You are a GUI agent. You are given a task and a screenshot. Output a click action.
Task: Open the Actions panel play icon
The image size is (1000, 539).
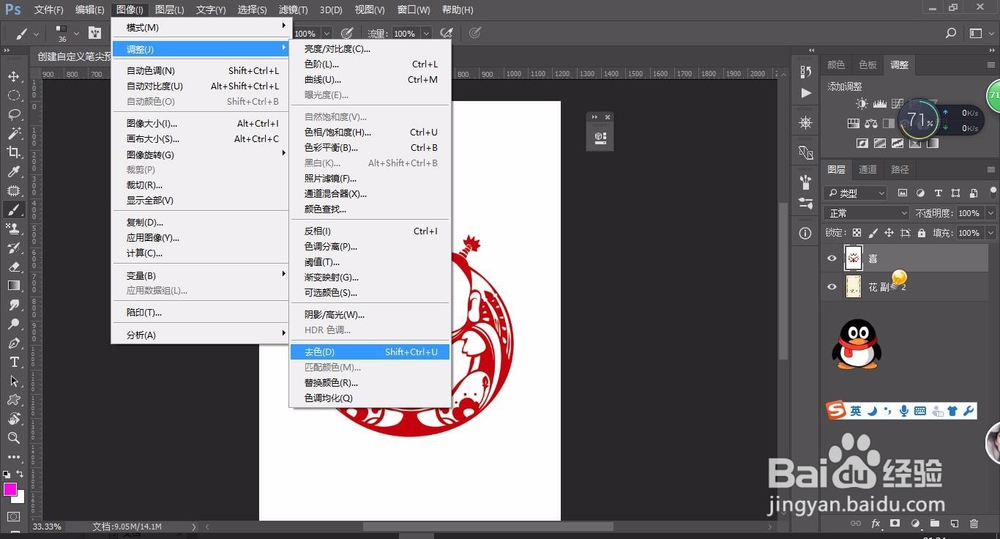pyautogui.click(x=805, y=93)
